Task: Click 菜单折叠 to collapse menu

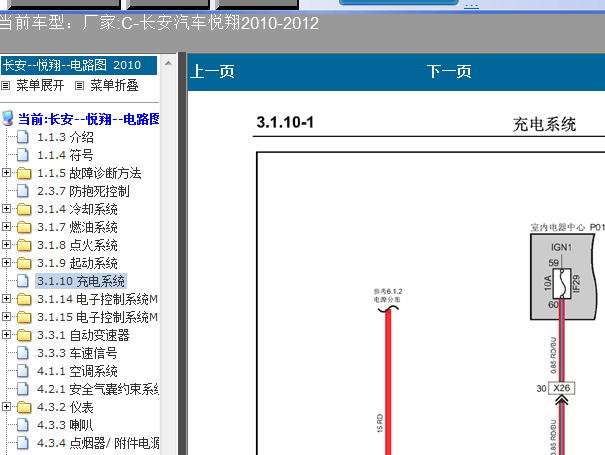Action: [114, 85]
